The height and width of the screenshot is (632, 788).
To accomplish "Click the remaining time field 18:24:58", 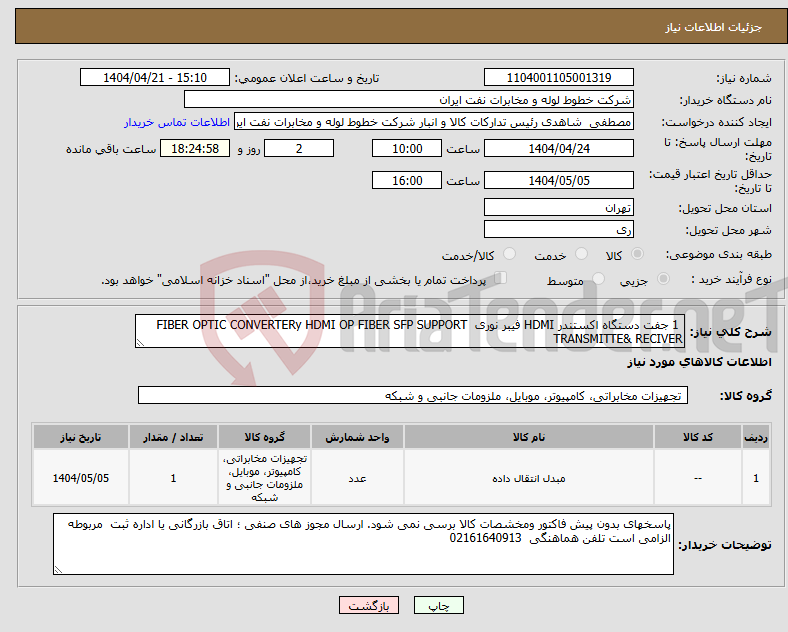I will click(x=195, y=149).
